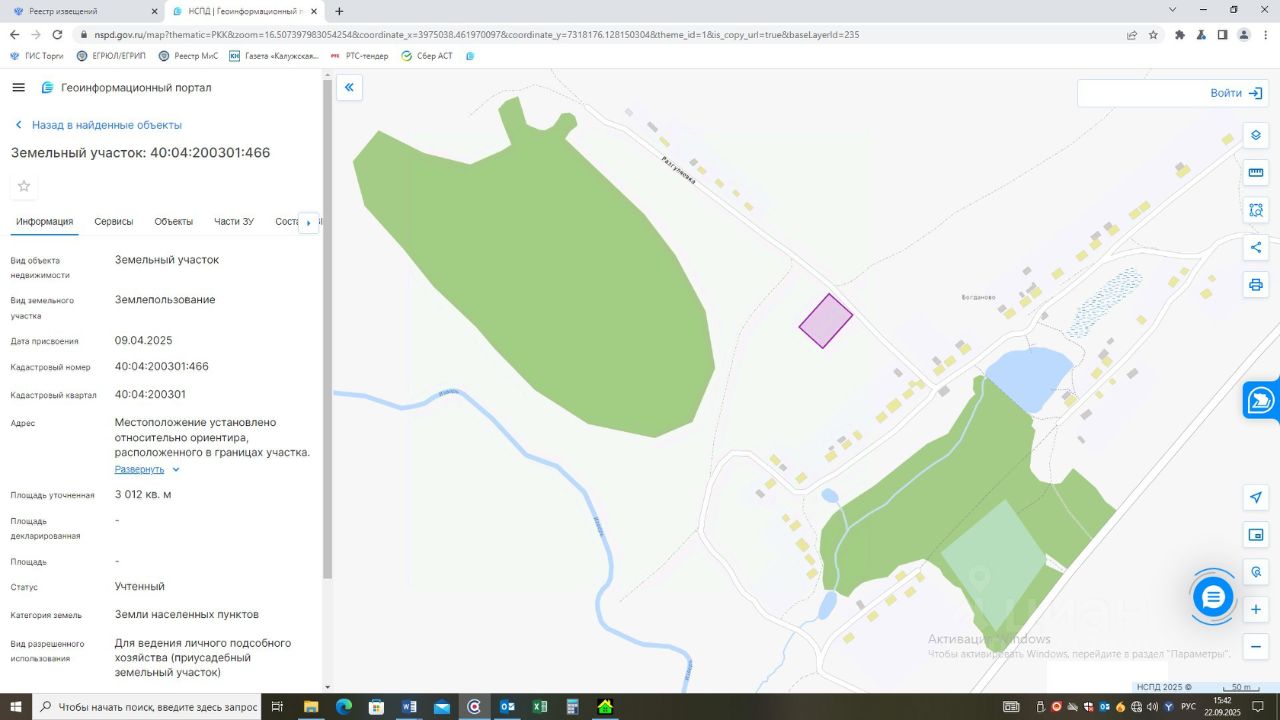Click Земли населенных пунктов category value
Viewport: 1280px width, 720px height.
(187, 614)
